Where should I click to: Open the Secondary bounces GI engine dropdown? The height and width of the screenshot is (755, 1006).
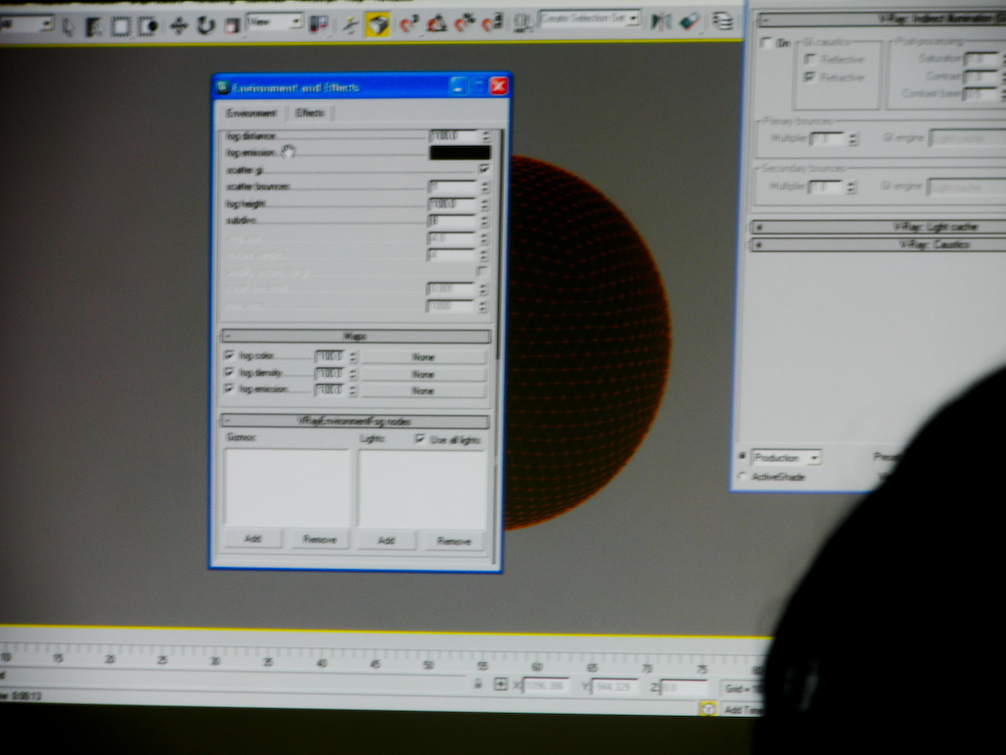click(x=968, y=187)
